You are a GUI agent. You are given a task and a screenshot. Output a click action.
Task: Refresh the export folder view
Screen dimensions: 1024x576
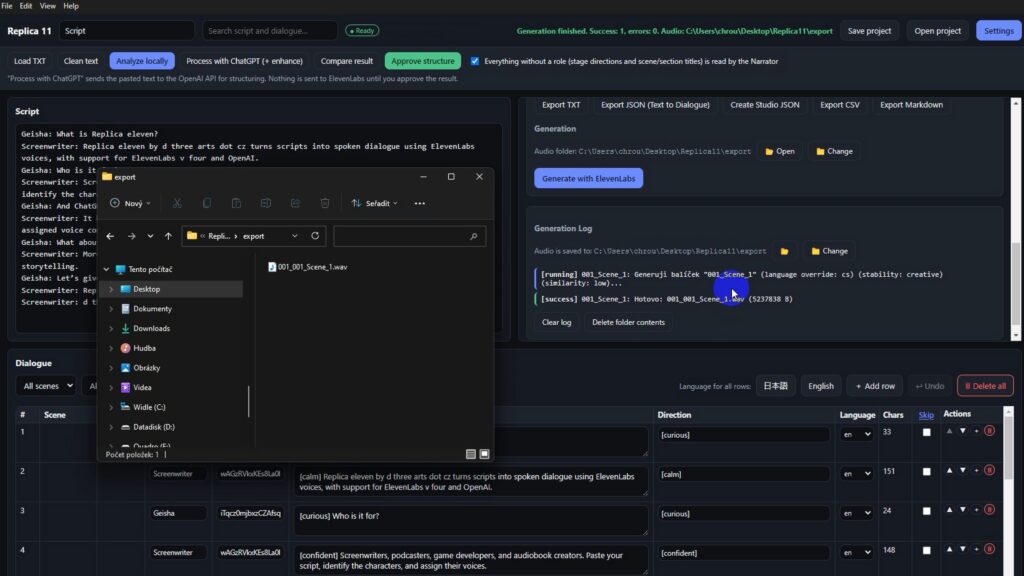[x=315, y=236]
